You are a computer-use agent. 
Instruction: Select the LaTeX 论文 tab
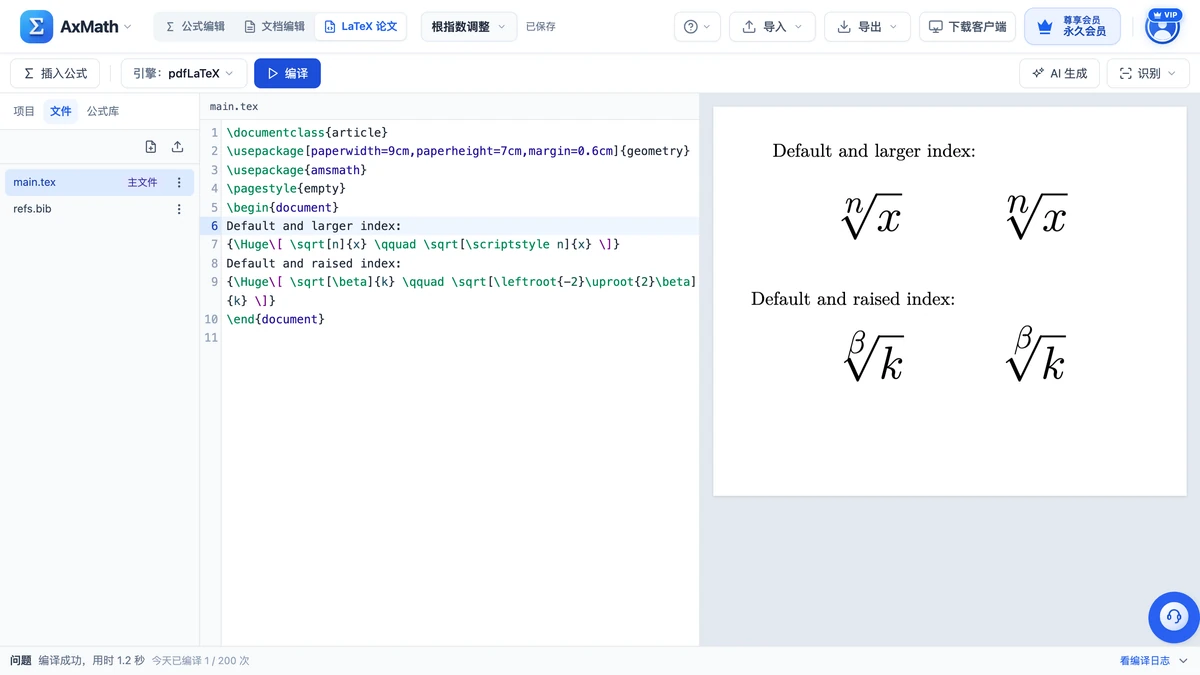click(360, 27)
